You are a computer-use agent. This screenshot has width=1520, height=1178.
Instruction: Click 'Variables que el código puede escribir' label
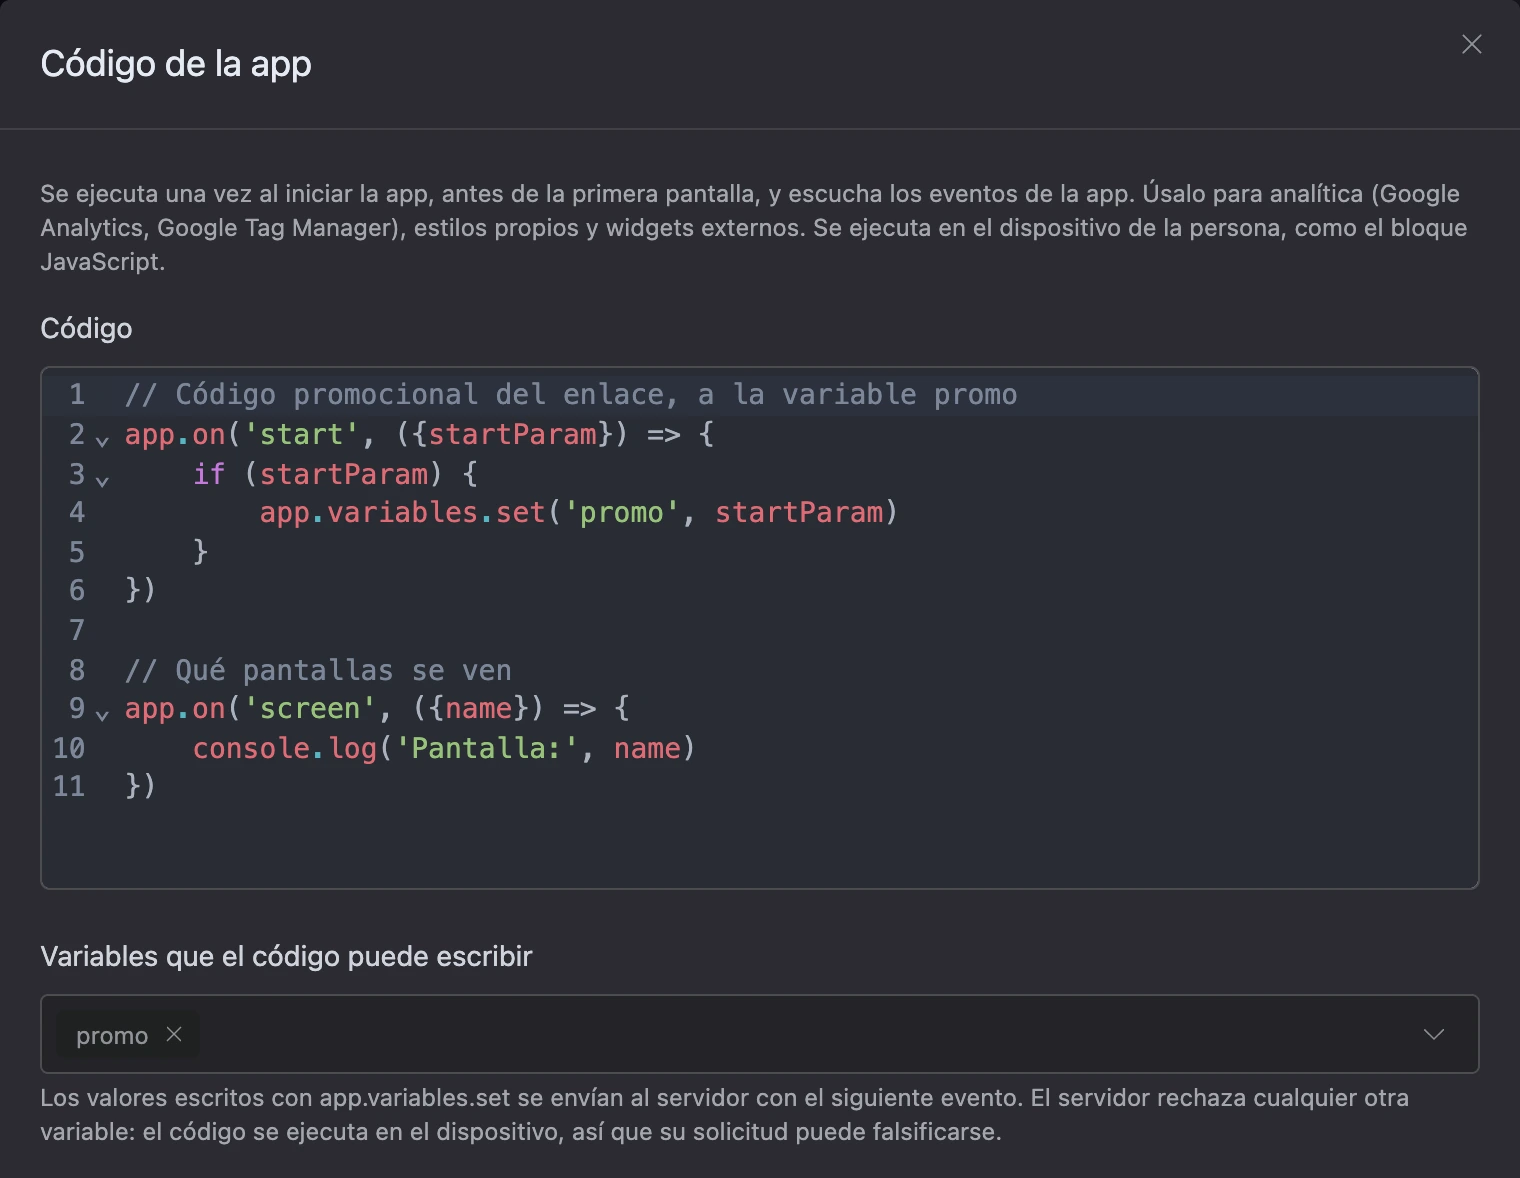coord(286,956)
